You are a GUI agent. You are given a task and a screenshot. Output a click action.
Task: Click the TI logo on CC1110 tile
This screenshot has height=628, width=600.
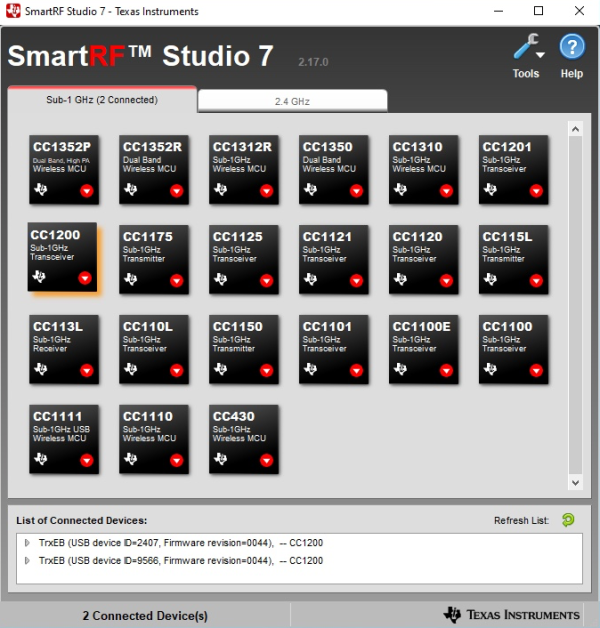[130, 458]
